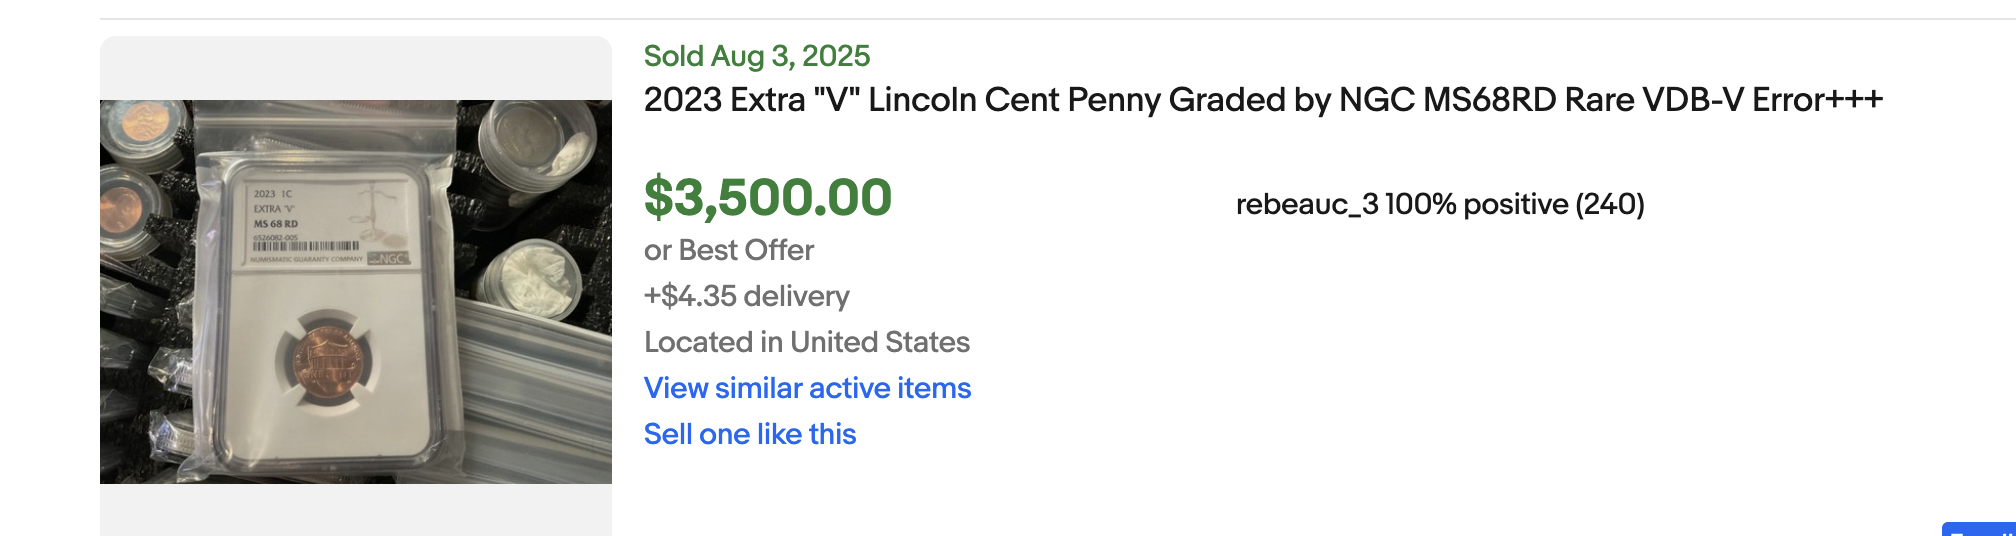Open seller rebeauc_3 profile
Image resolution: width=2016 pixels, height=536 pixels.
(1307, 204)
